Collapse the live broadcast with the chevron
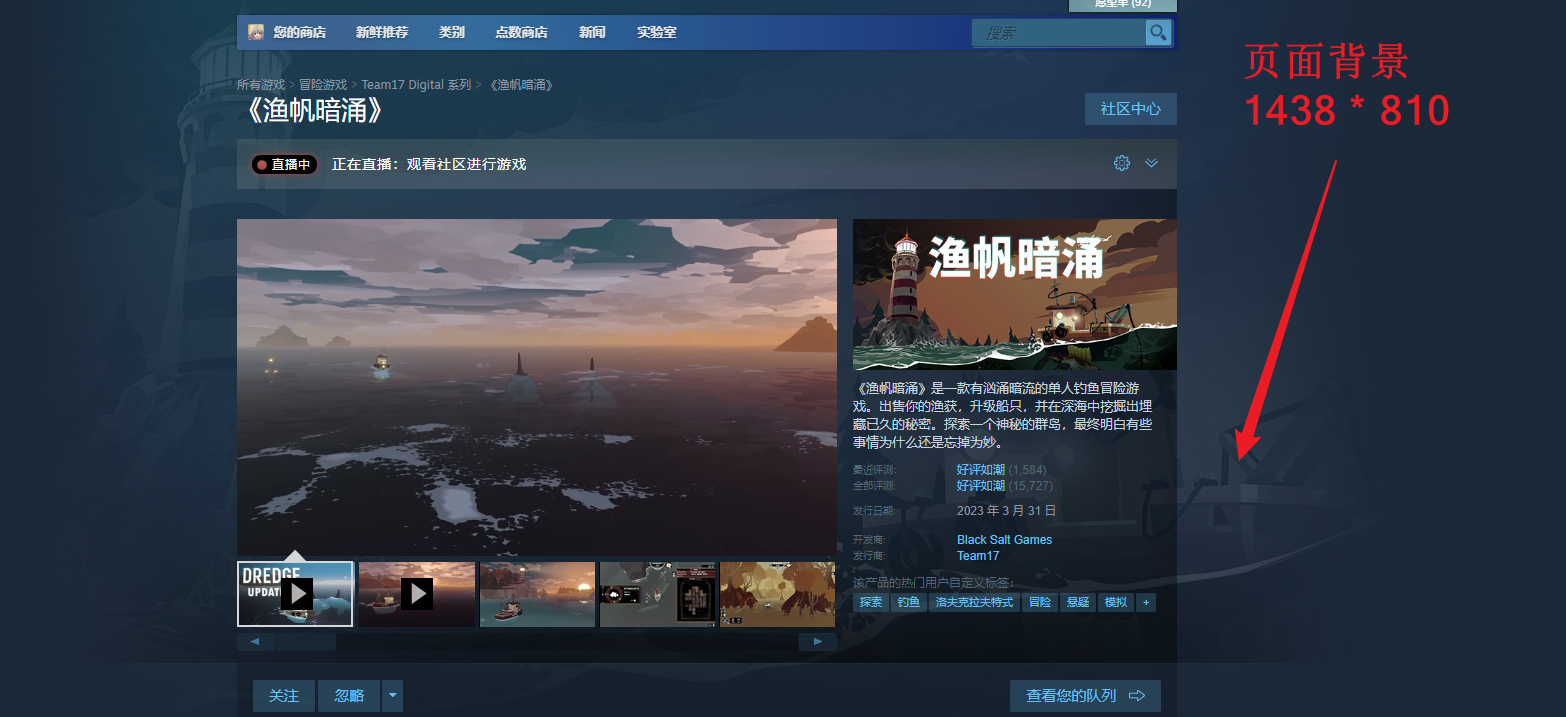1566x717 pixels. click(x=1151, y=163)
